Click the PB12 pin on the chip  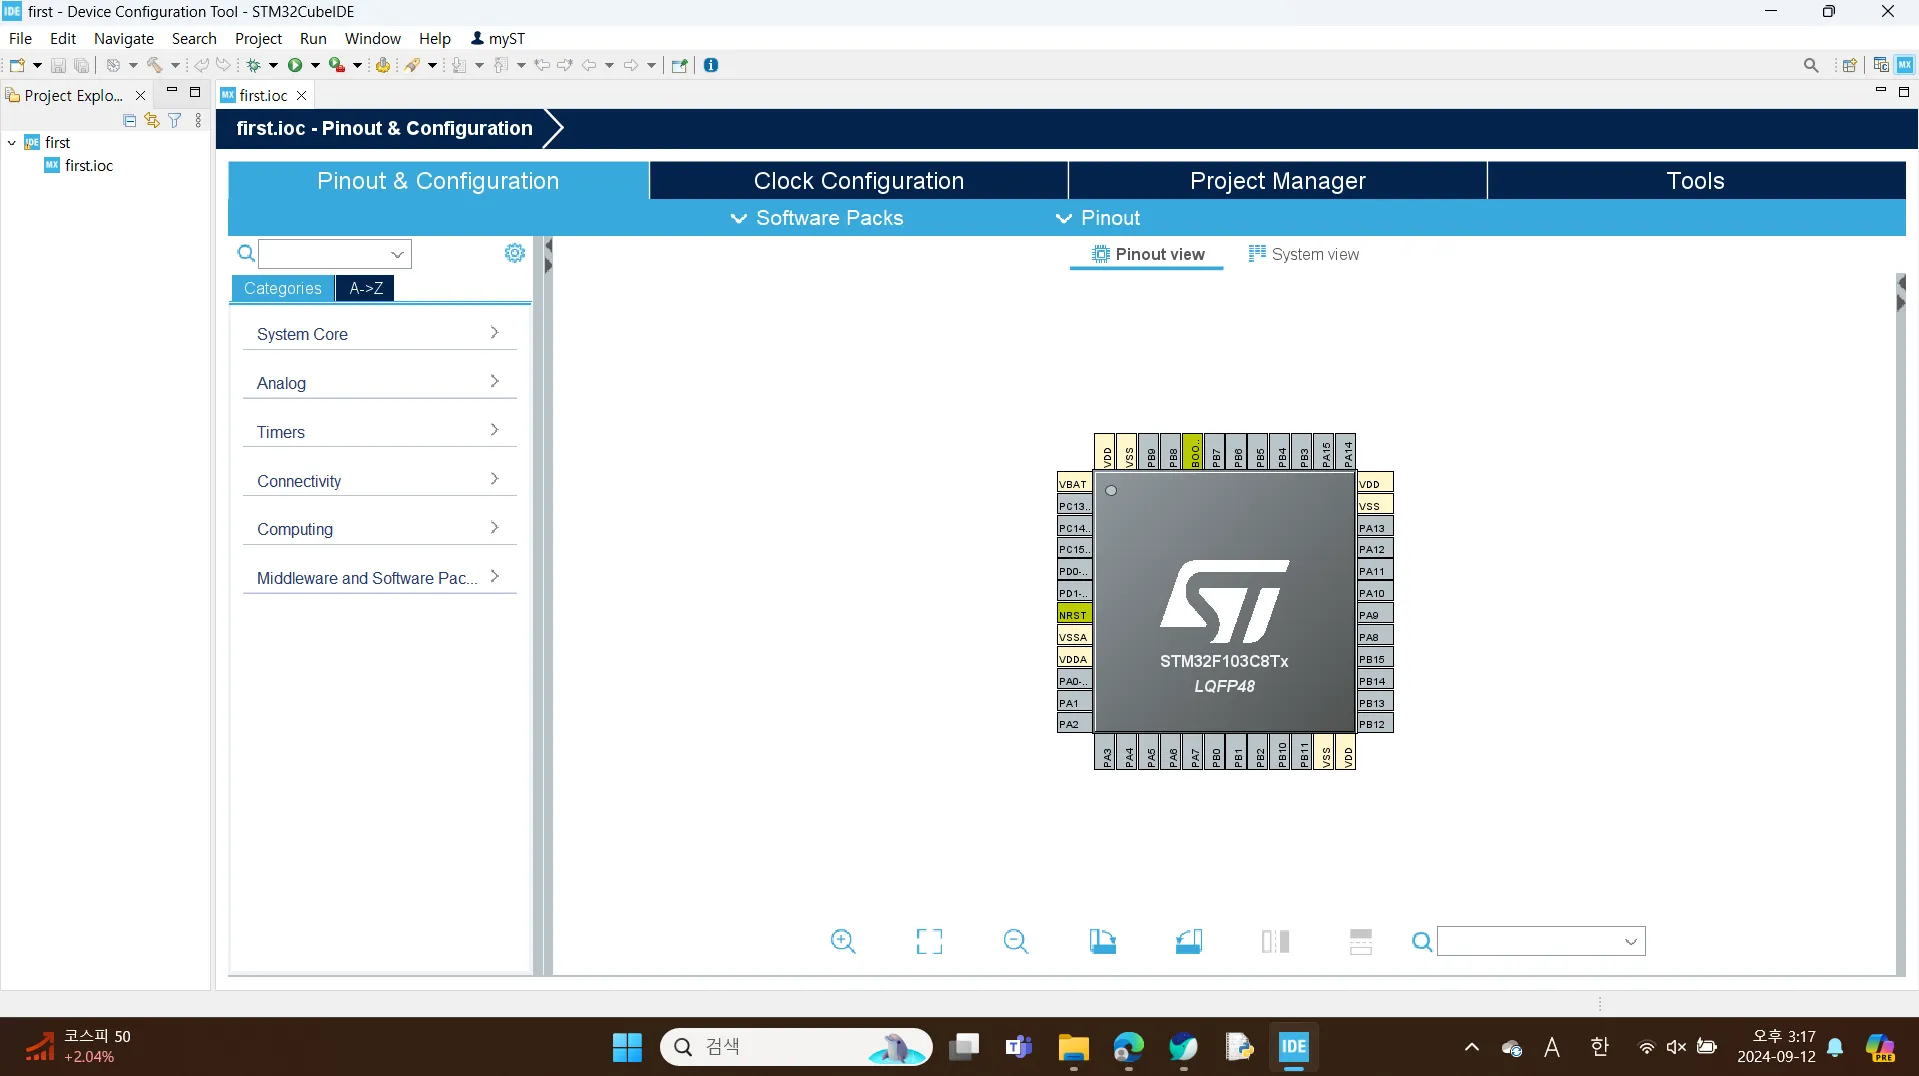1375,724
